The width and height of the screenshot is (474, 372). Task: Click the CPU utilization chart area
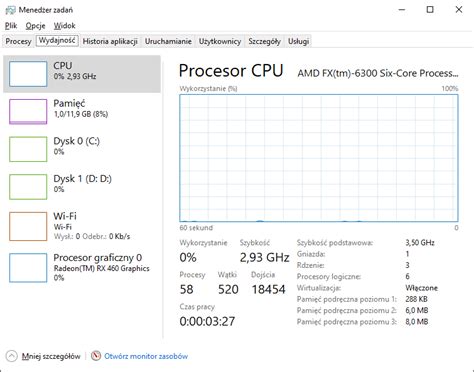[319, 158]
